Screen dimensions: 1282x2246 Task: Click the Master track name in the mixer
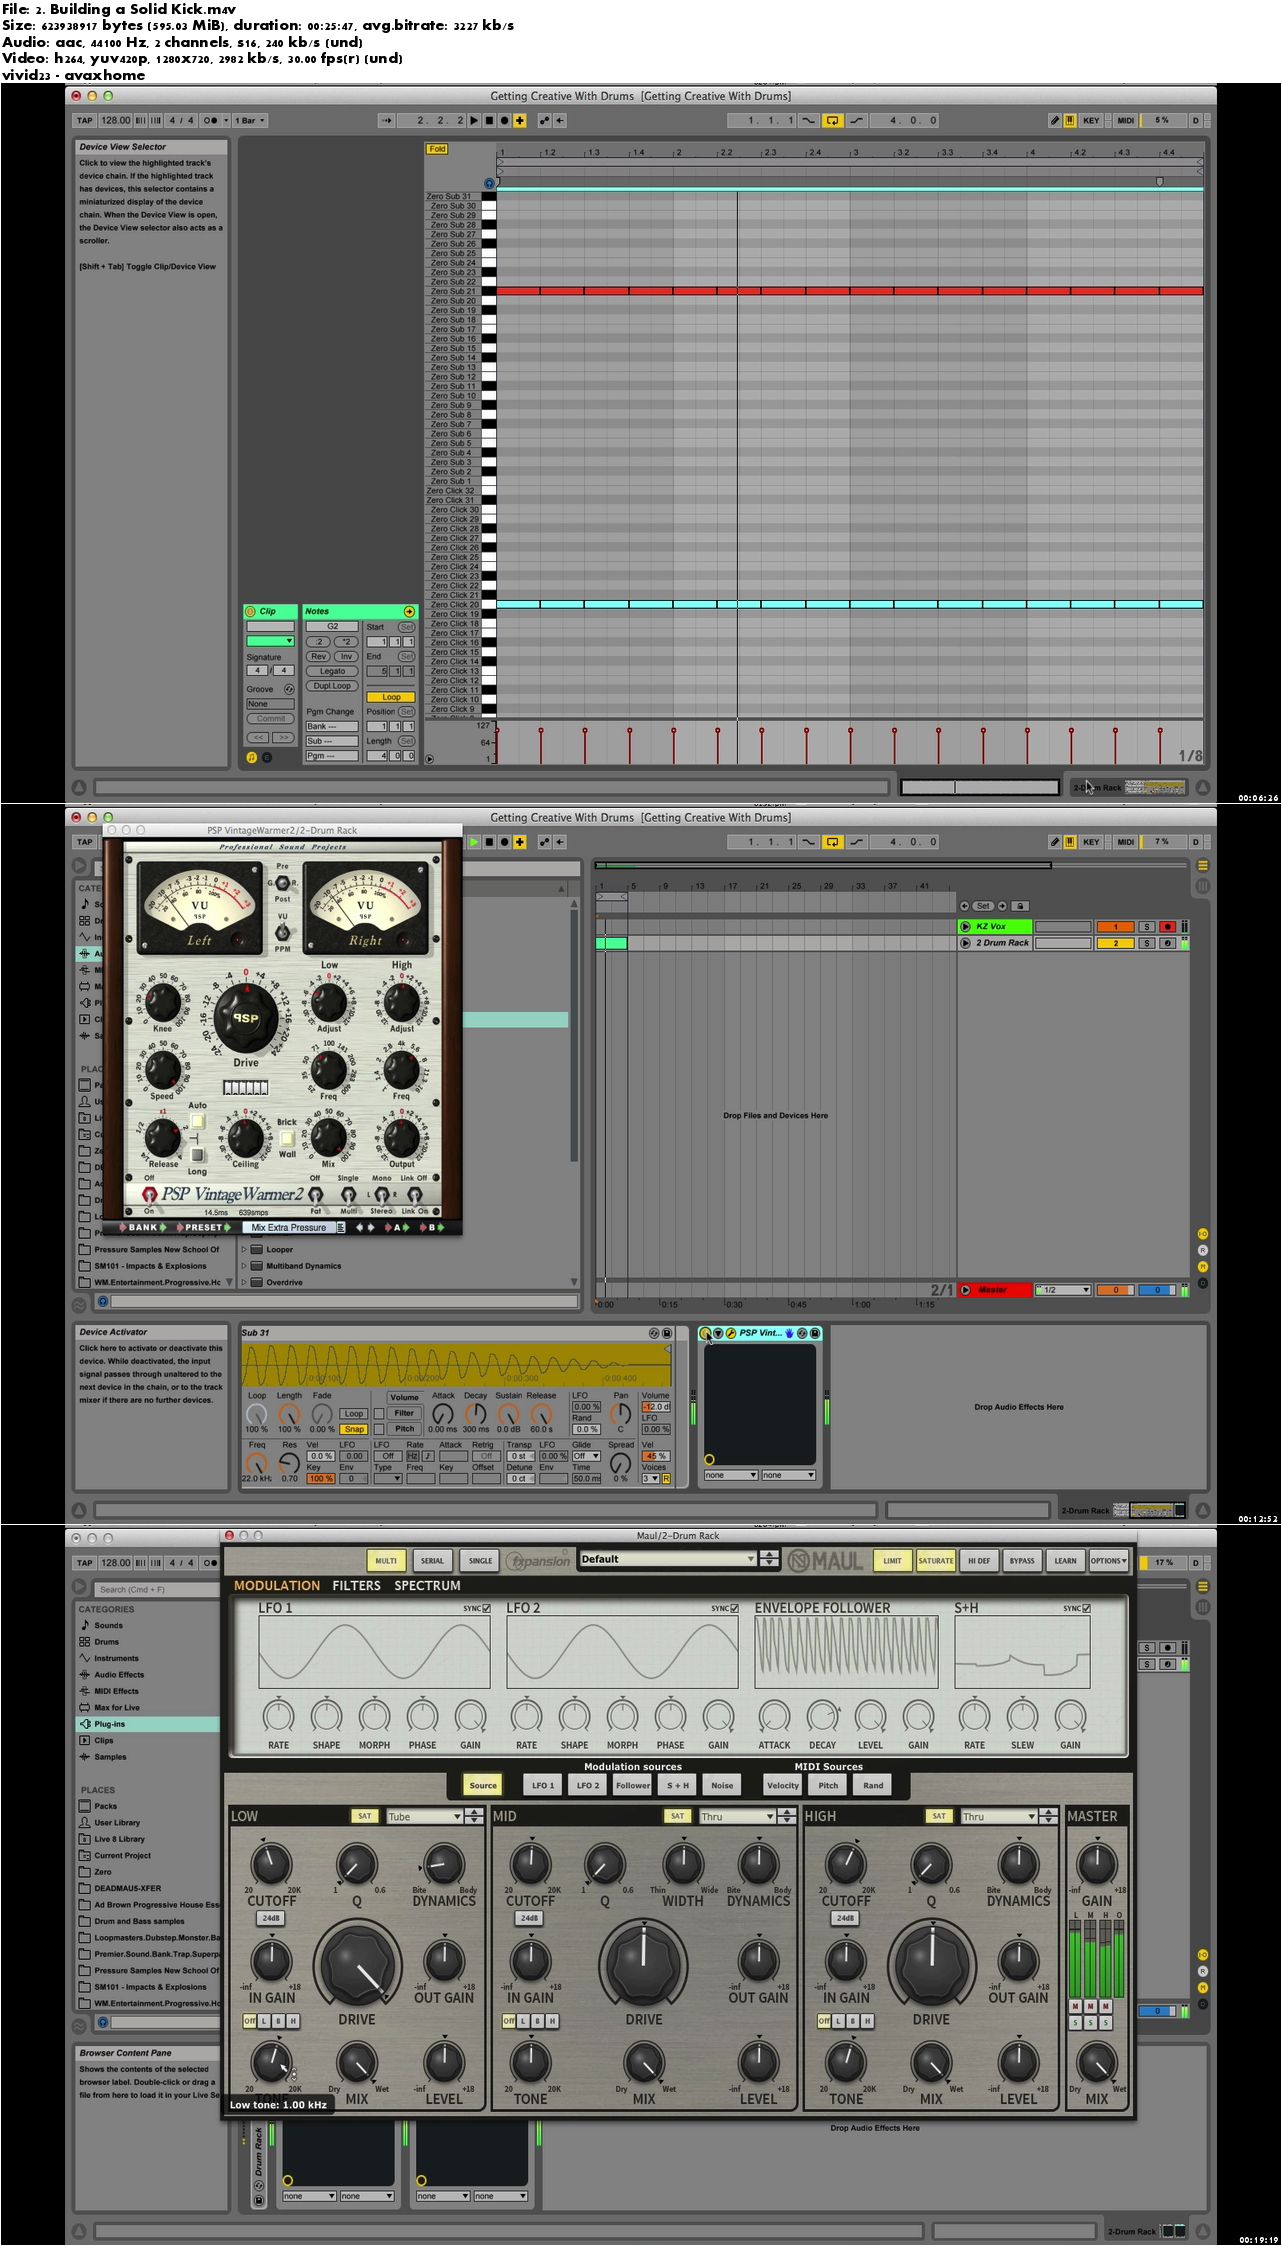coord(992,1290)
